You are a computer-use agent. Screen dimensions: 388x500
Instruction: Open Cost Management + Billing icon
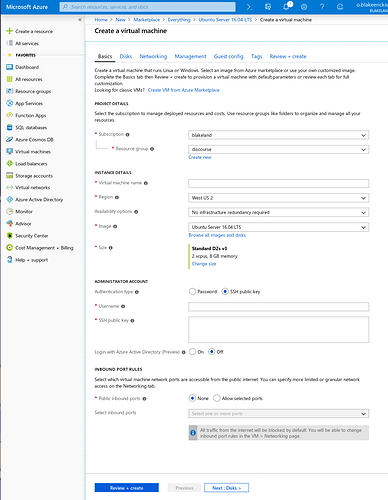pos(10,248)
